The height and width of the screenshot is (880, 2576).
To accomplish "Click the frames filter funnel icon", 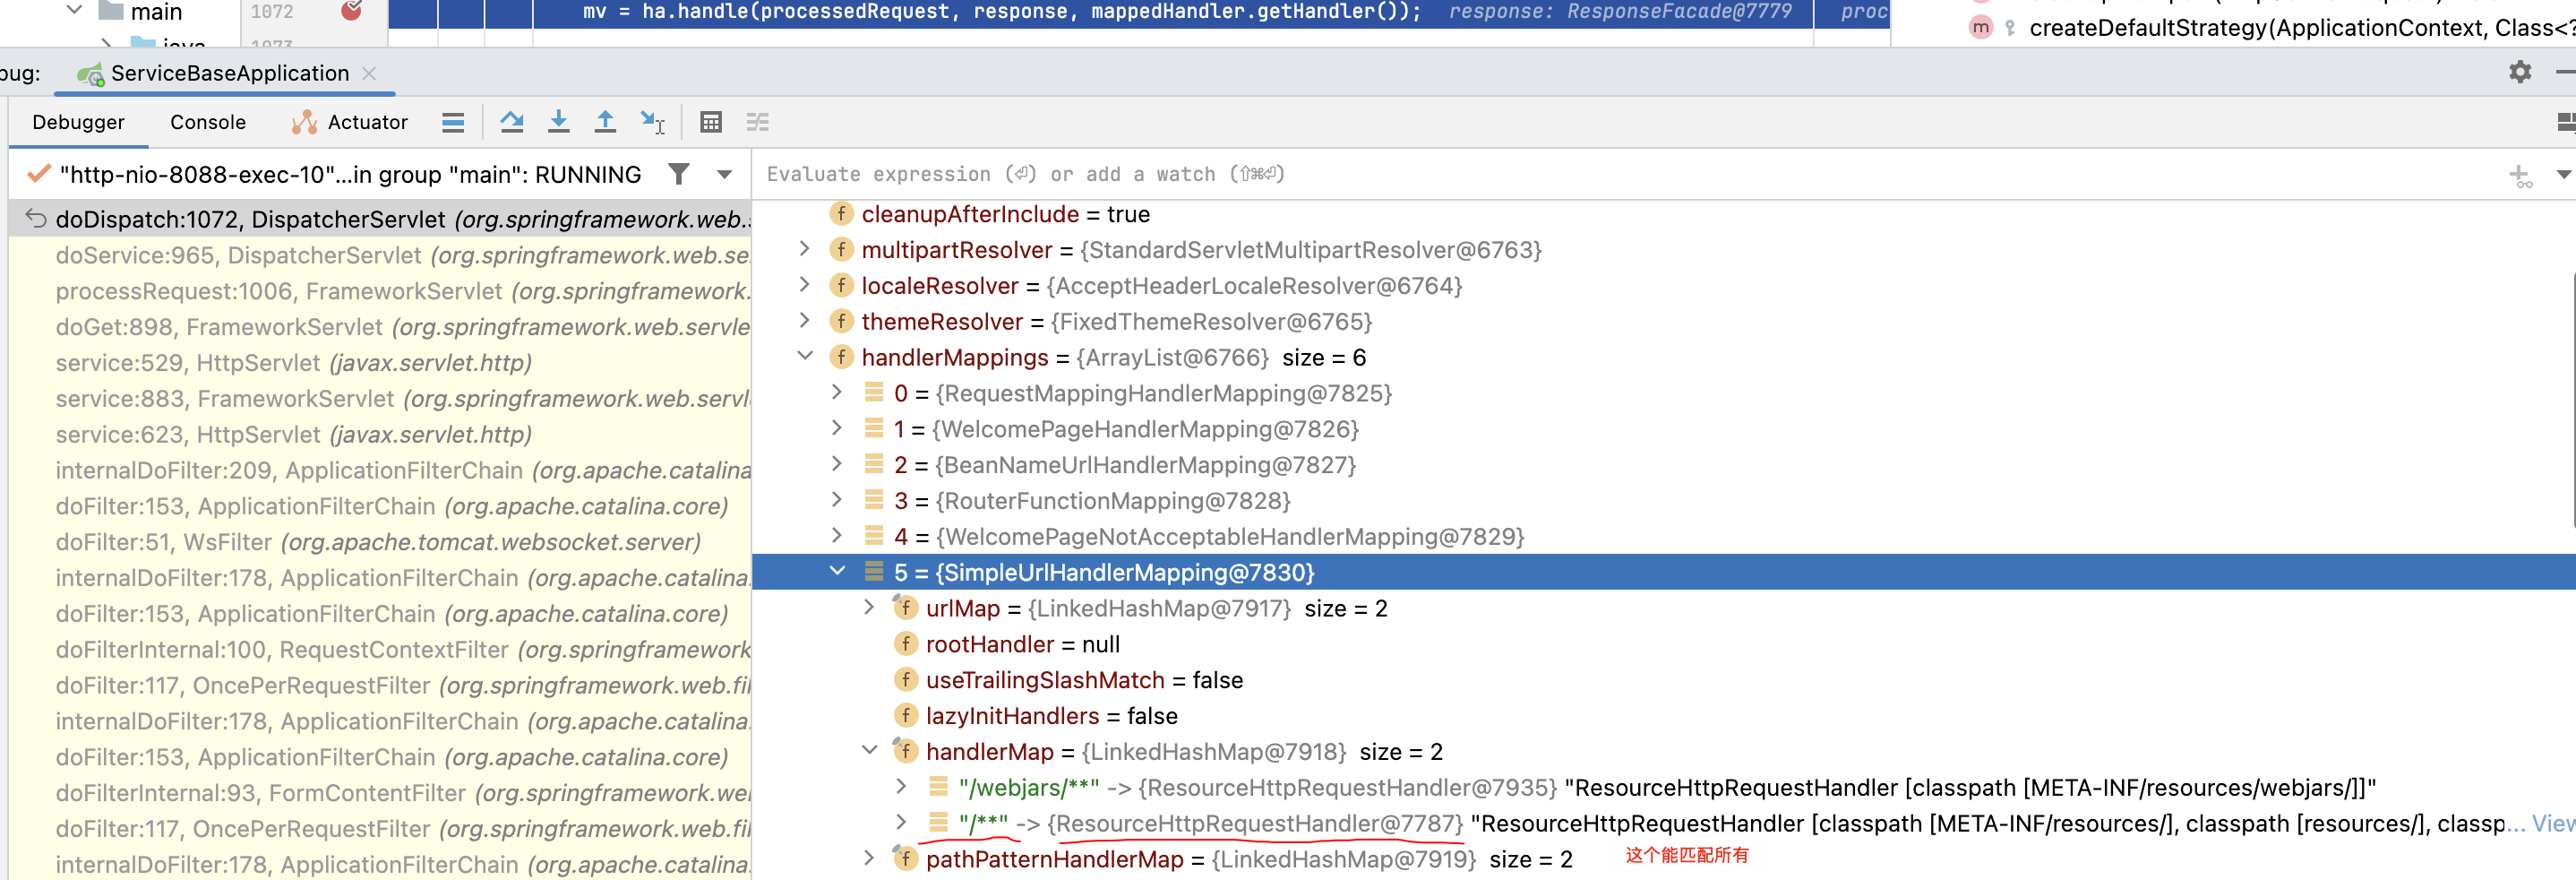I will pos(679,174).
